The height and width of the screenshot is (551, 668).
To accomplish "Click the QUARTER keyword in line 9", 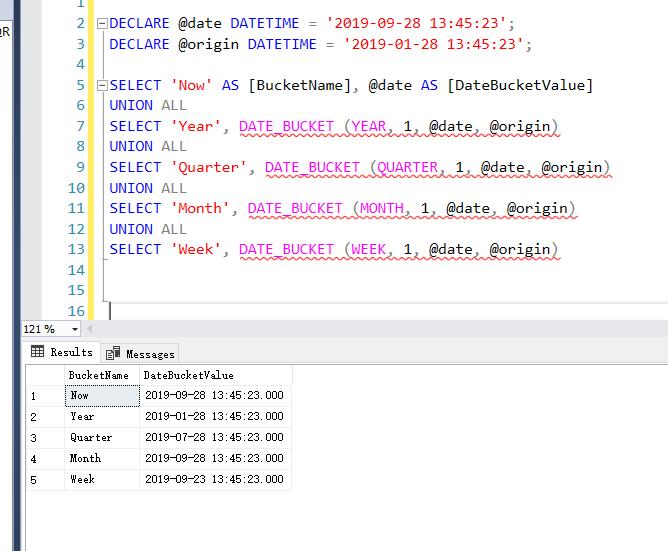I will tap(407, 167).
